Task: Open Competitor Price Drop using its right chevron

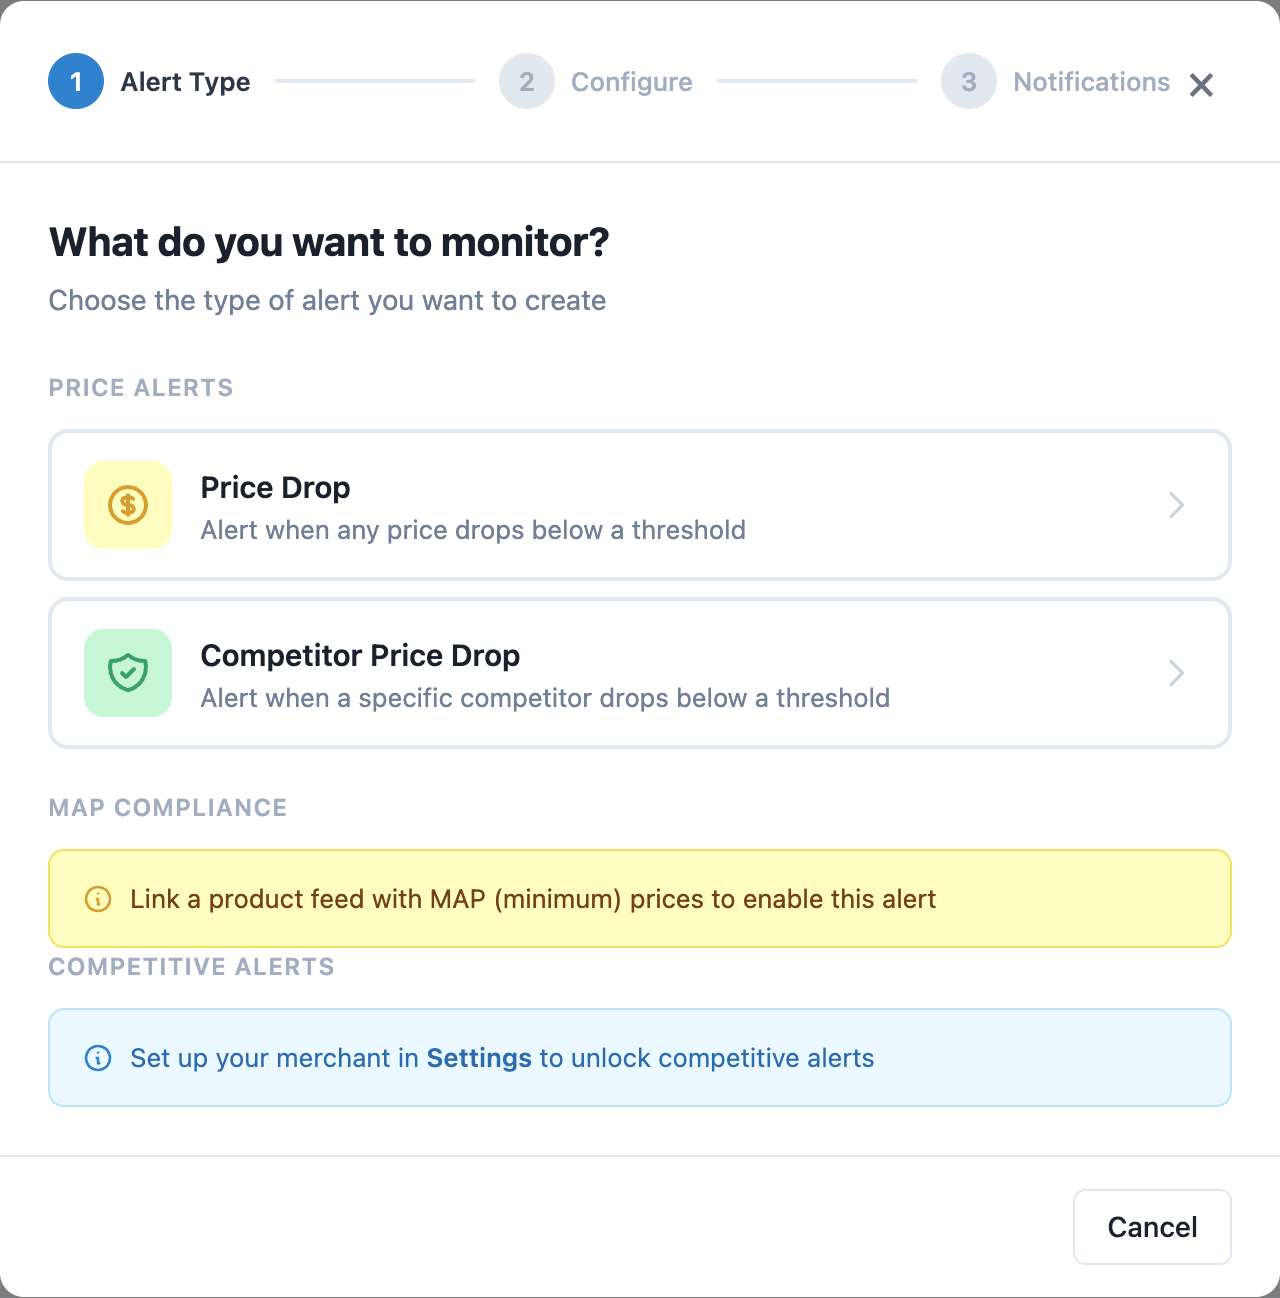Action: [1177, 673]
